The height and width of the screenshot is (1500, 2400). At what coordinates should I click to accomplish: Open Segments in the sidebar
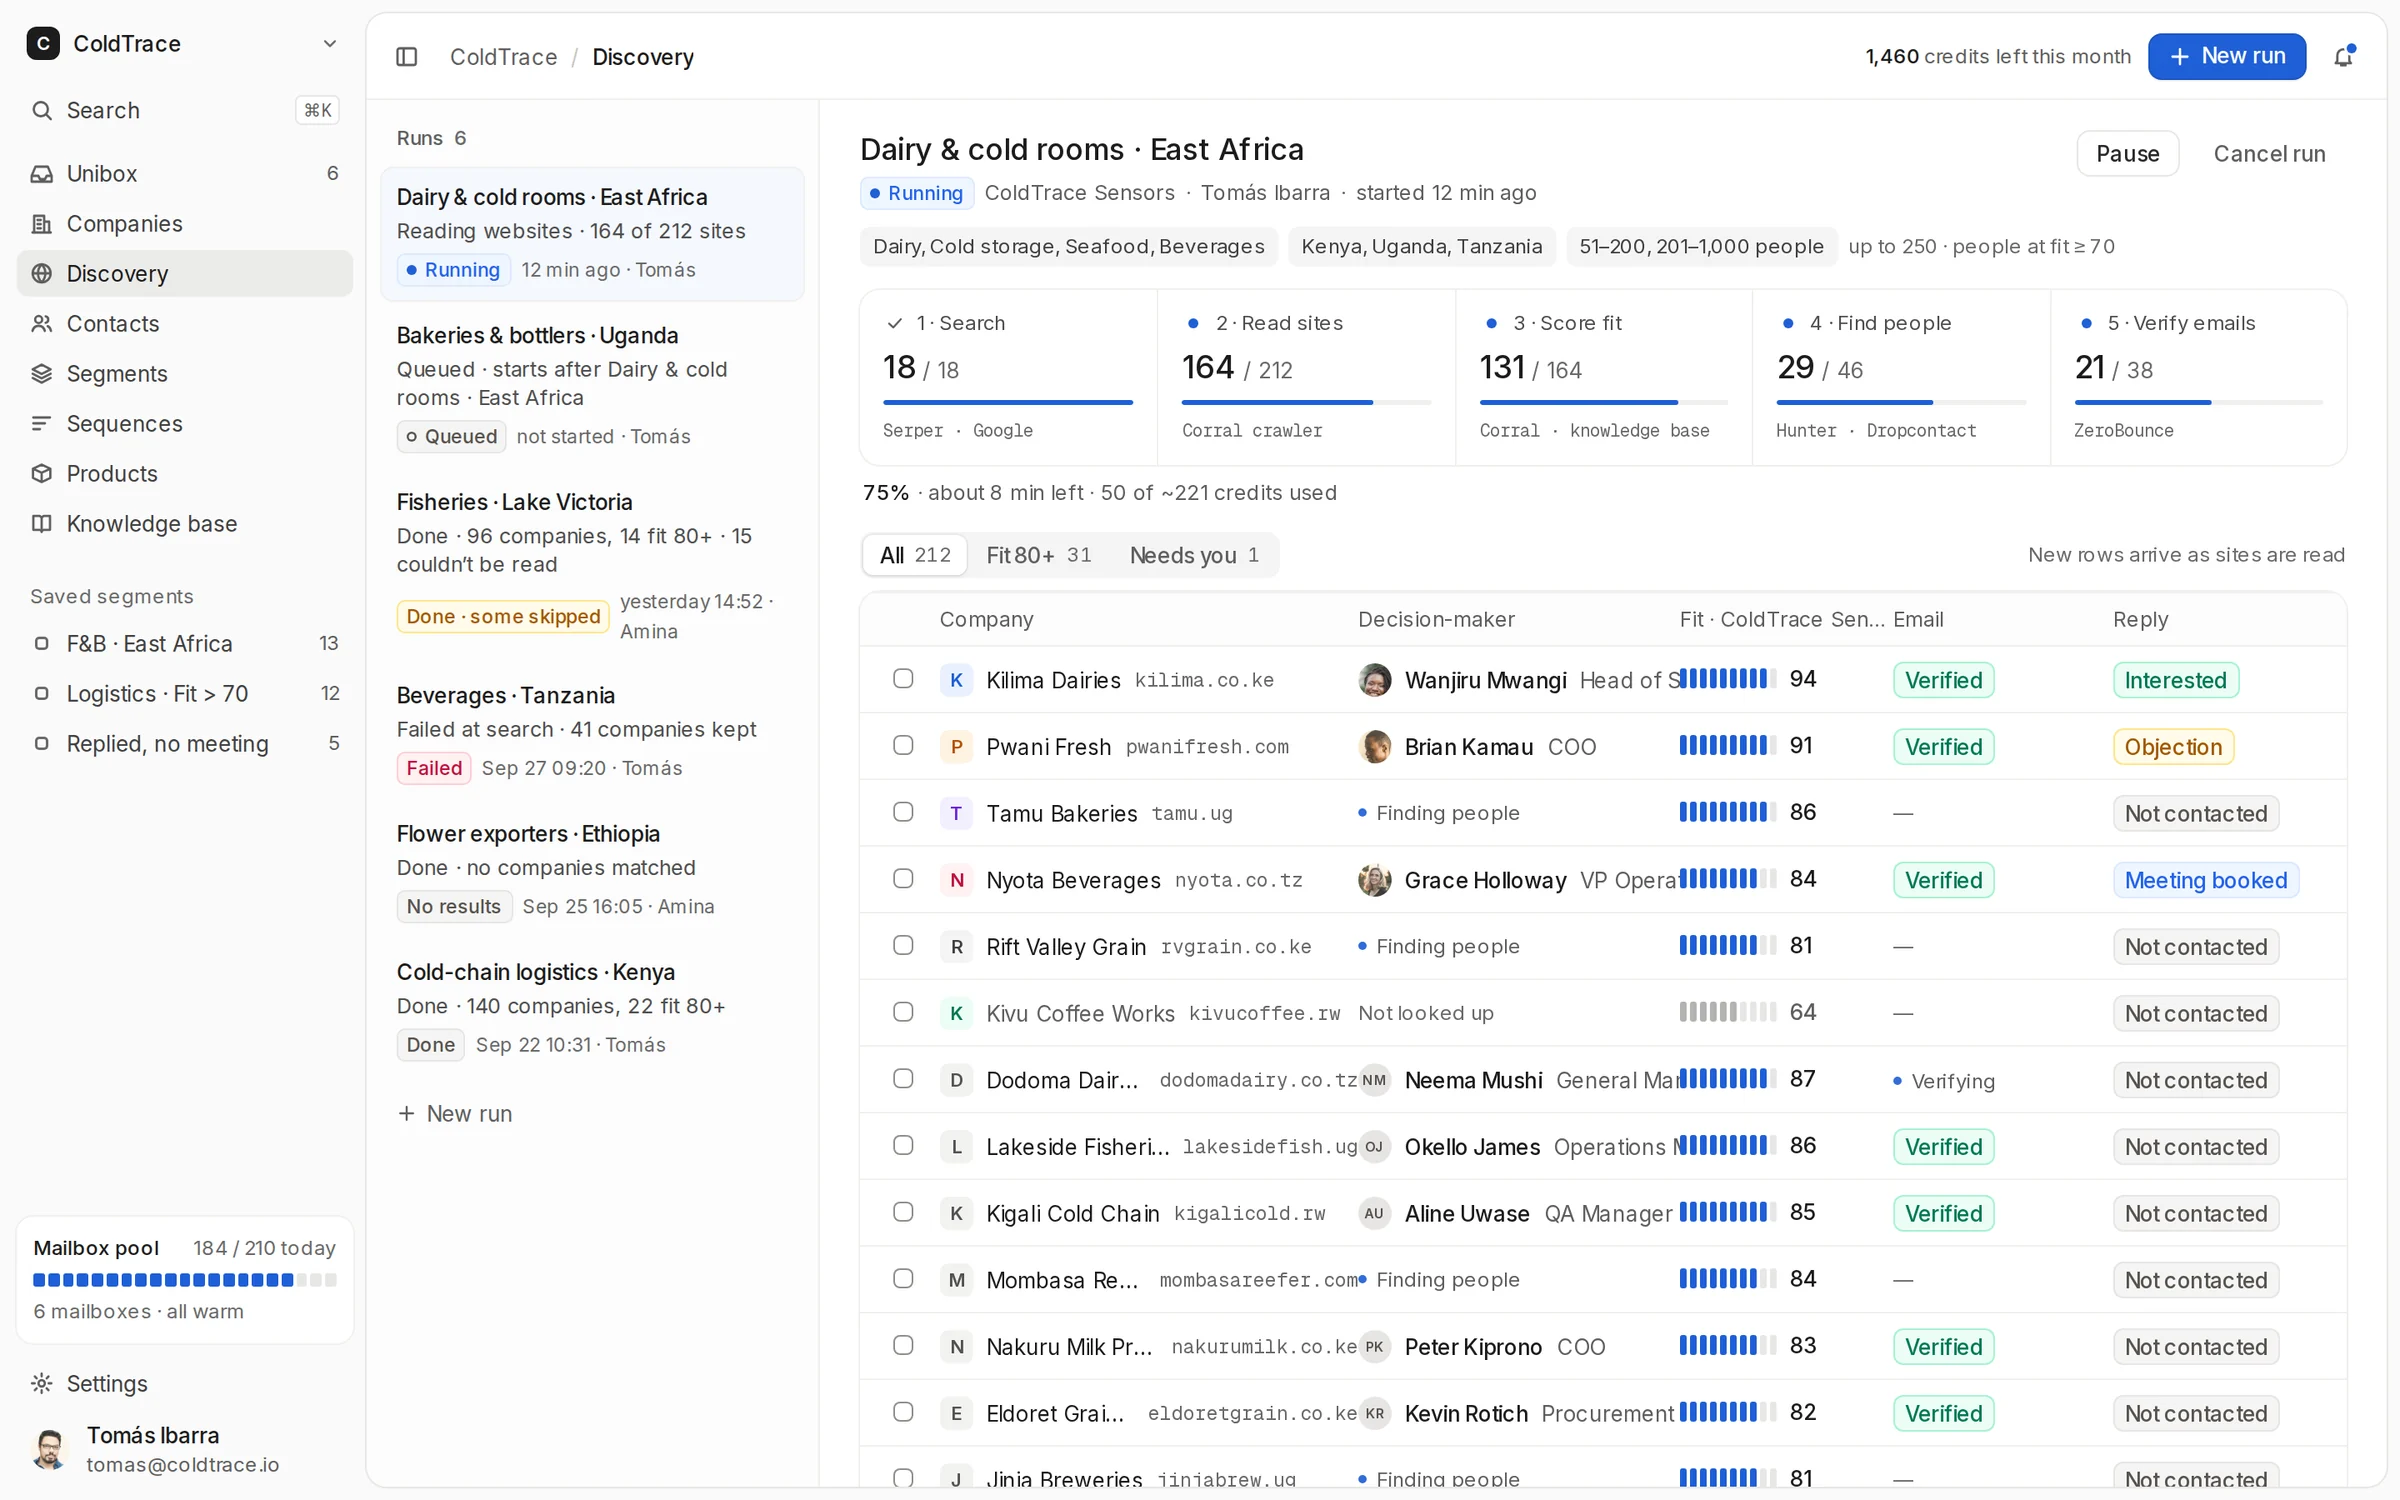[x=184, y=373]
